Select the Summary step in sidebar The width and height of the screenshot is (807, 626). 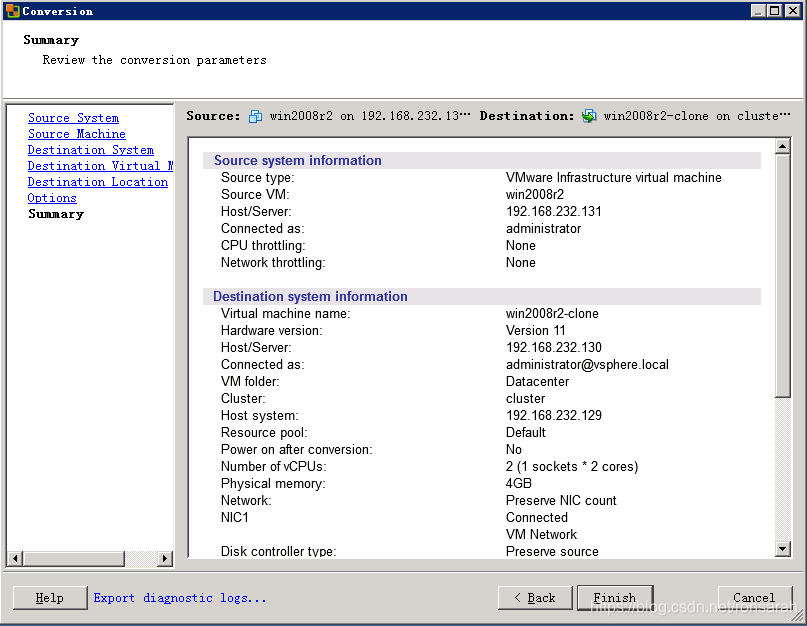pyautogui.click(x=56, y=214)
